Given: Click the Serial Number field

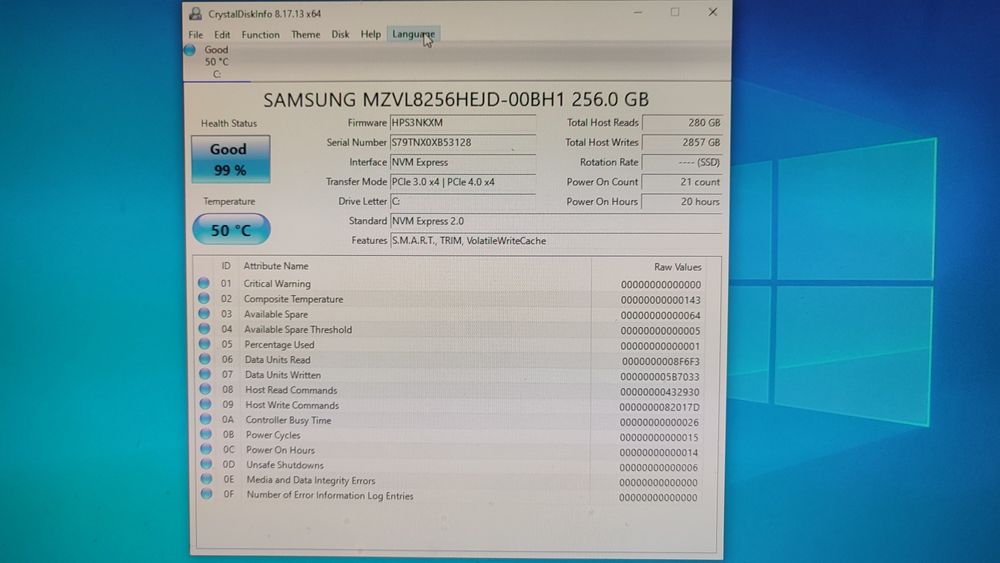Looking at the screenshot, I should [463, 142].
